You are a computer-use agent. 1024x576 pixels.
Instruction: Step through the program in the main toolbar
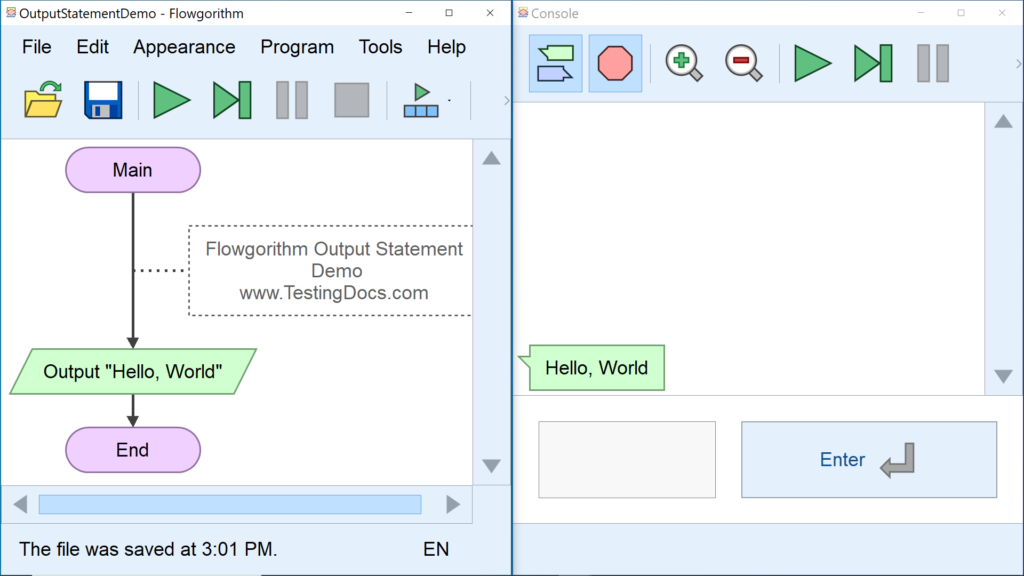pyautogui.click(x=231, y=100)
